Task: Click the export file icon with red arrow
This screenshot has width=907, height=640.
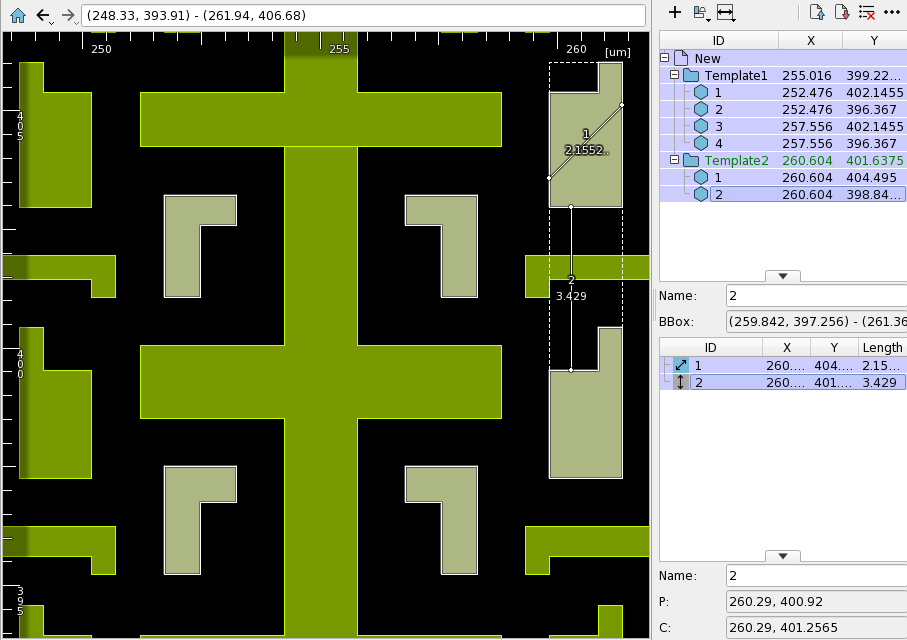Action: (x=842, y=12)
